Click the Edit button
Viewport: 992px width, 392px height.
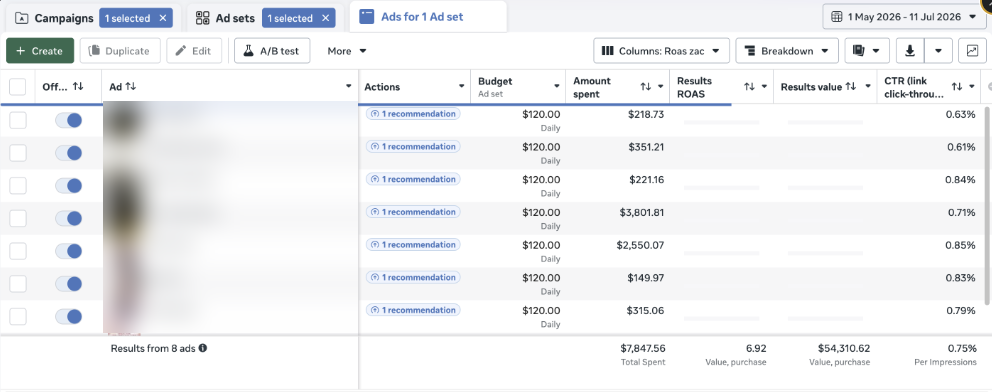tap(194, 51)
